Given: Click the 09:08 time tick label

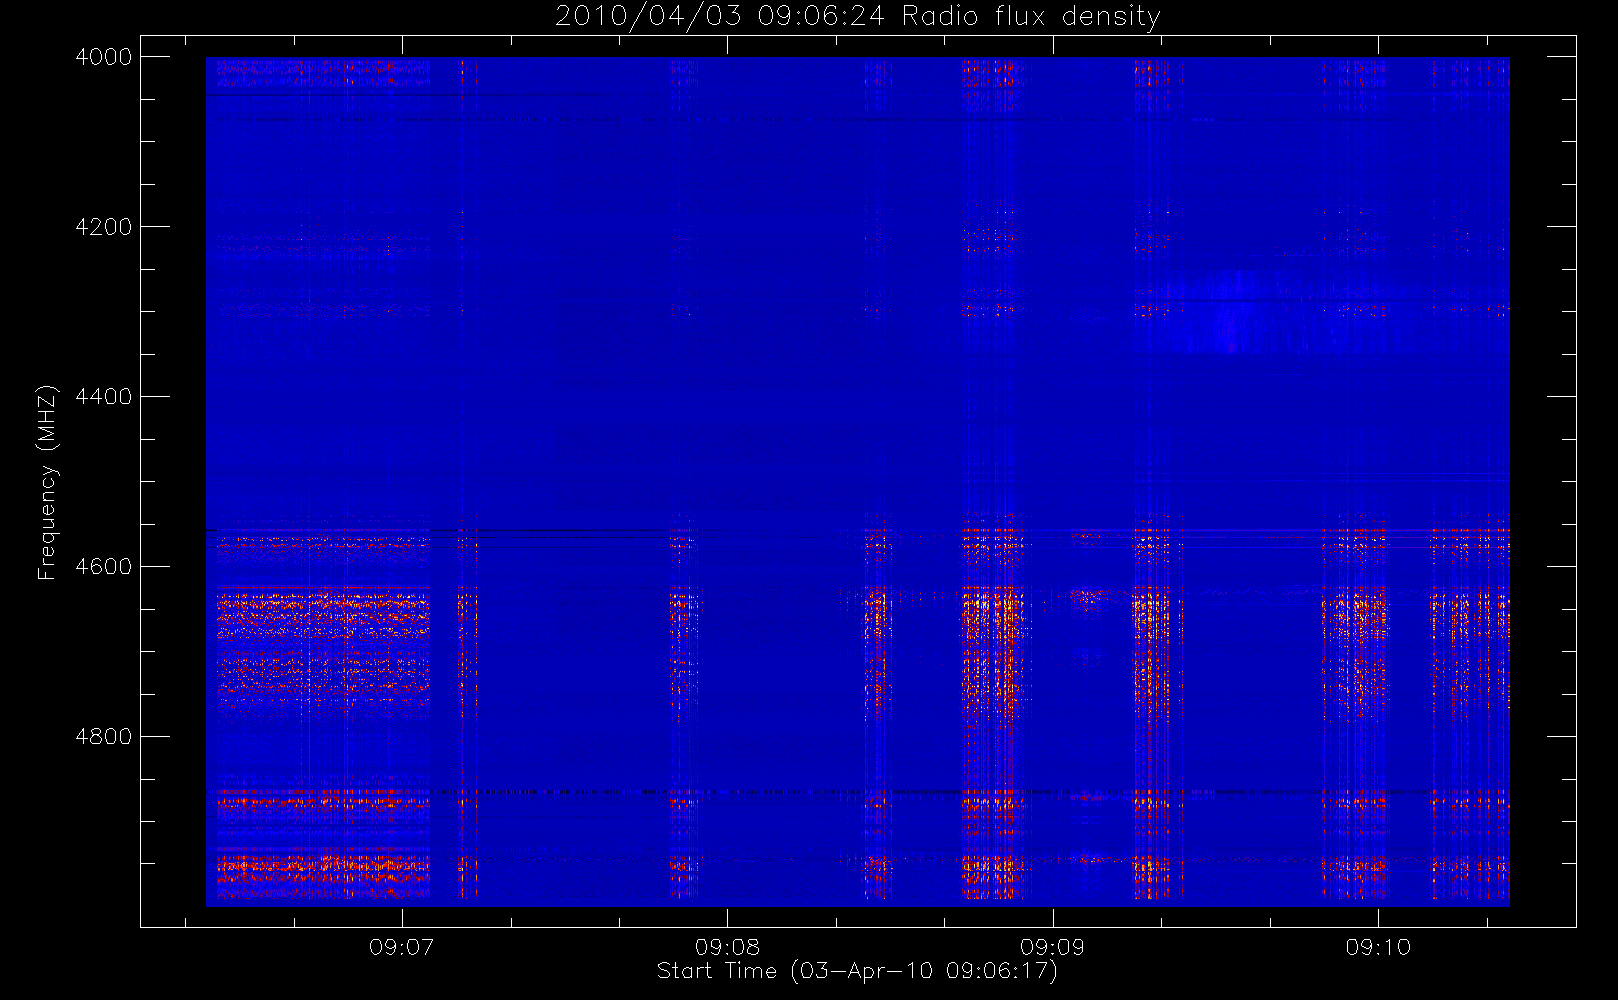Looking at the screenshot, I should point(727,947).
